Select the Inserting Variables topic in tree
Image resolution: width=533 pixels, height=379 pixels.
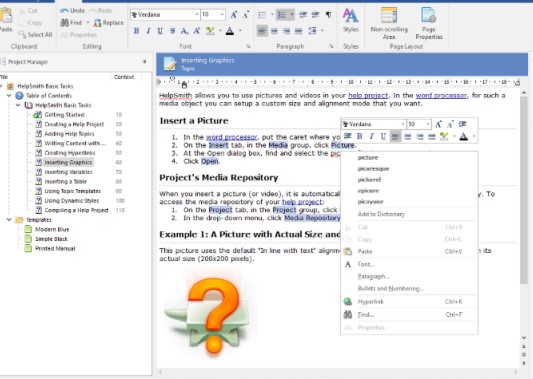click(x=68, y=172)
